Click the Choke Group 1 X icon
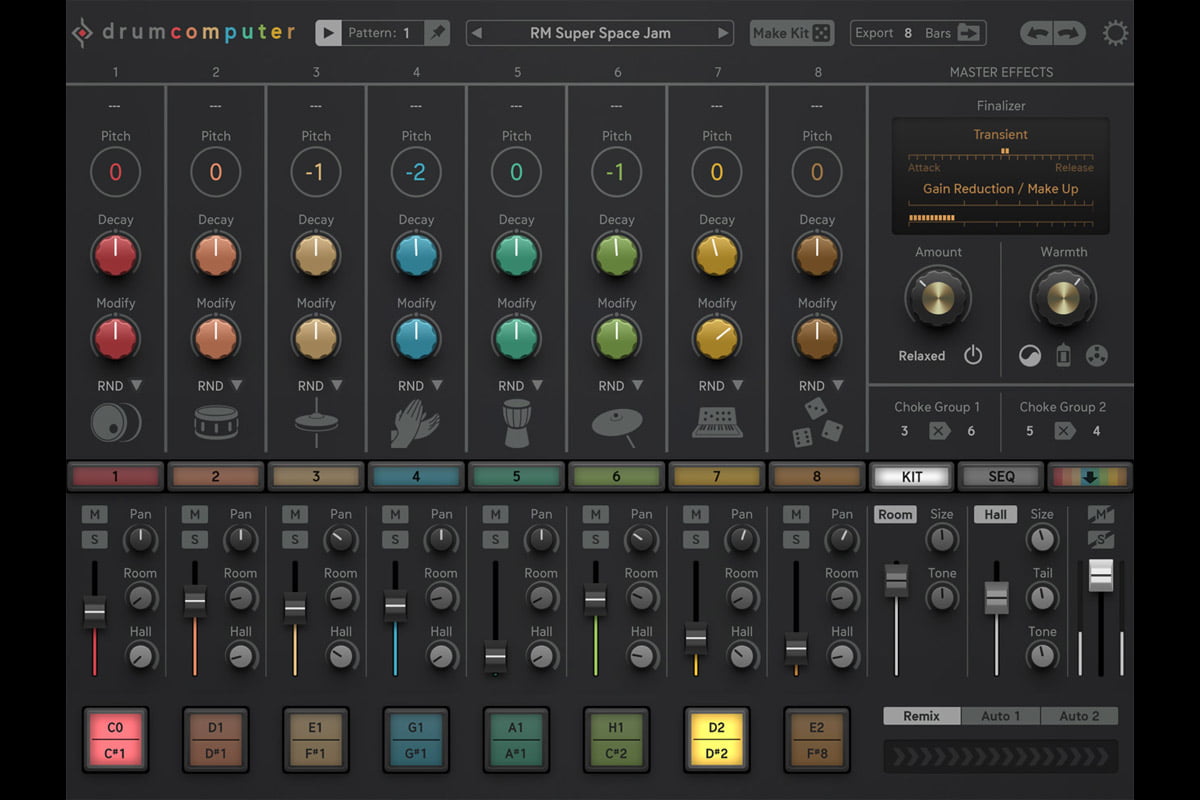 tap(937, 431)
